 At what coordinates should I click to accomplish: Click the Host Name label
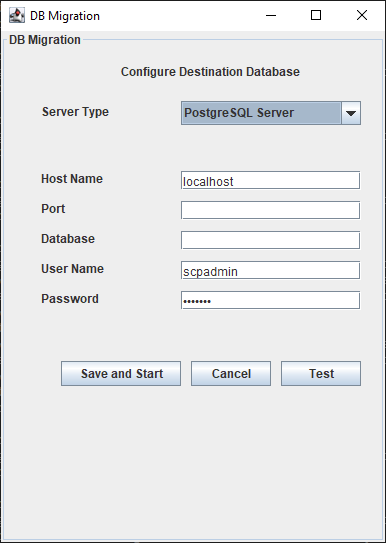tap(72, 179)
